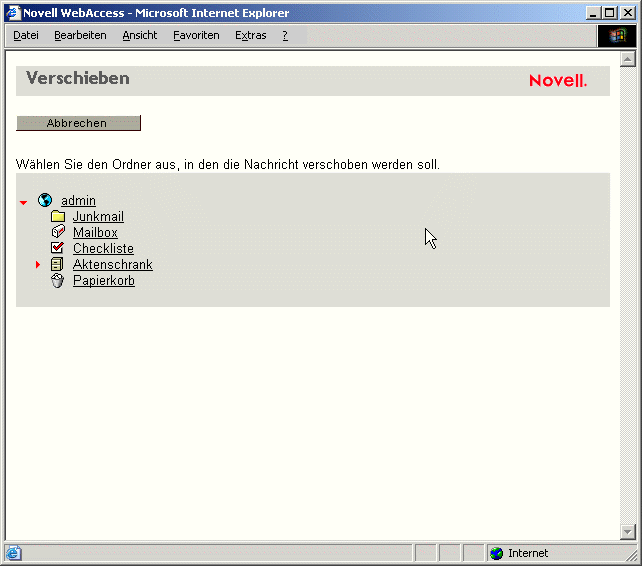This screenshot has width=642, height=566.
Task: Click the Internet zone text in status bar
Action: tap(528, 553)
